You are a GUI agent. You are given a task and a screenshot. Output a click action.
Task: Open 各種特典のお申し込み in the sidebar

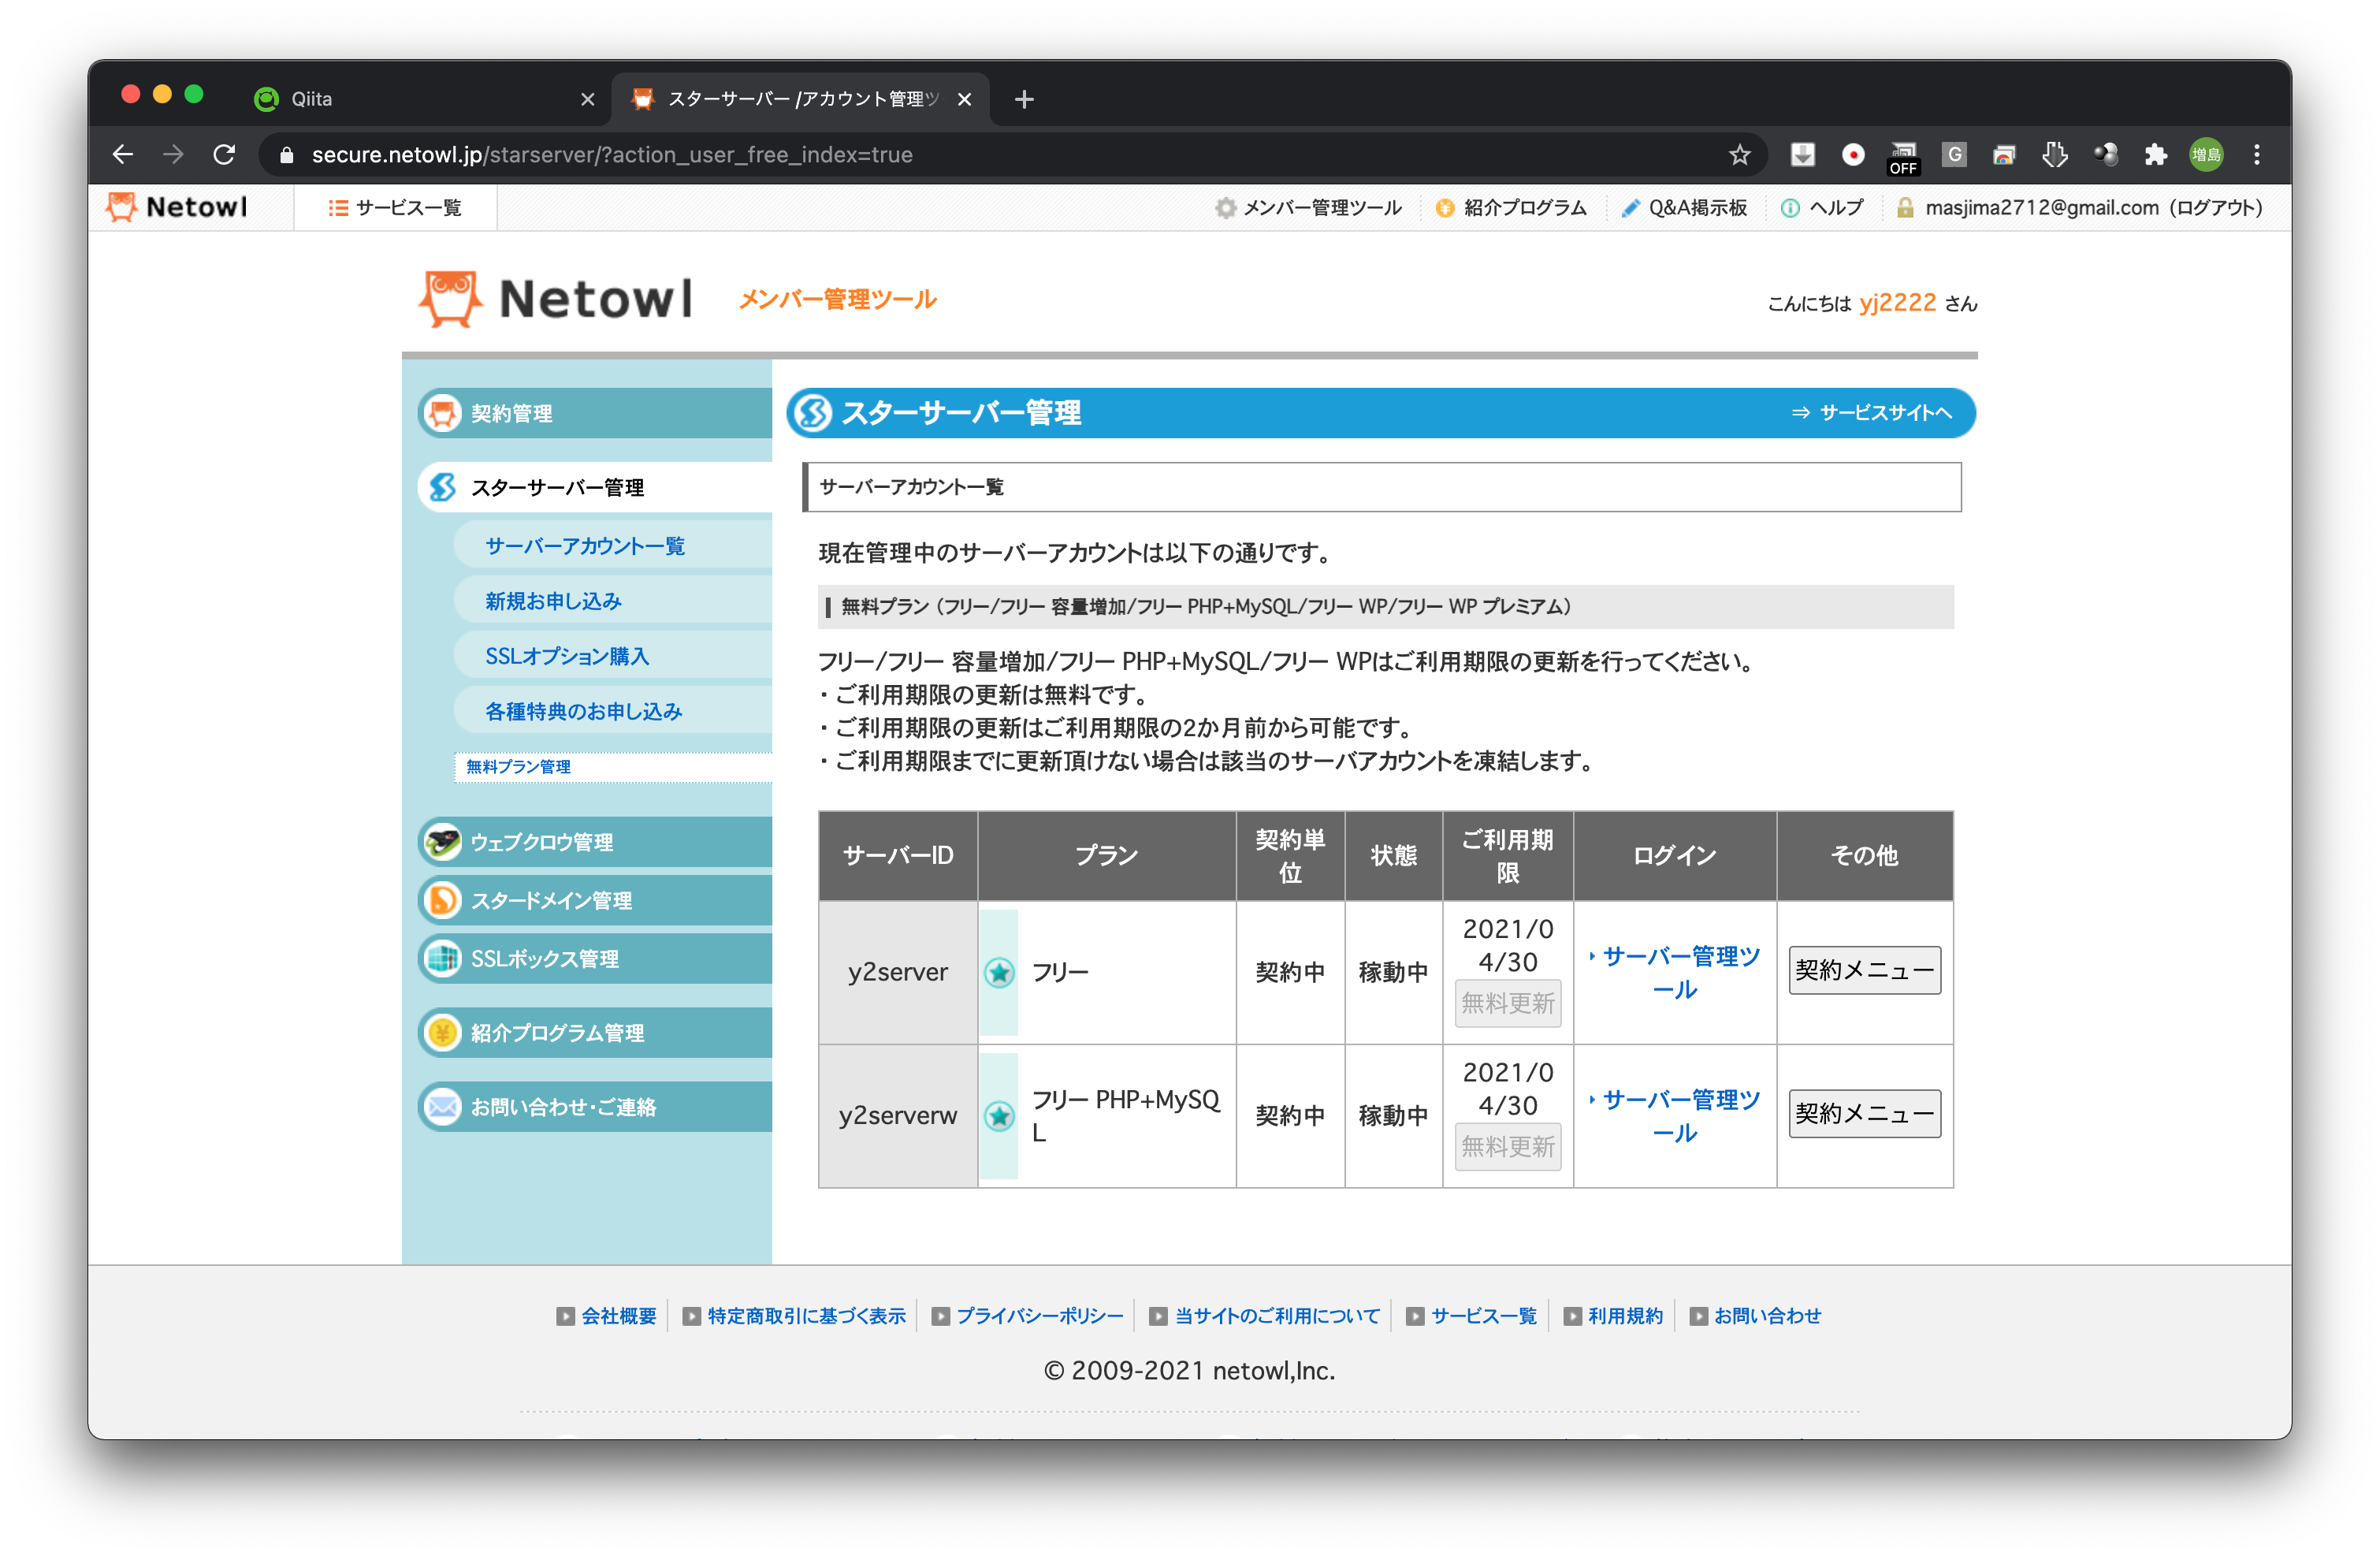pyautogui.click(x=613, y=711)
